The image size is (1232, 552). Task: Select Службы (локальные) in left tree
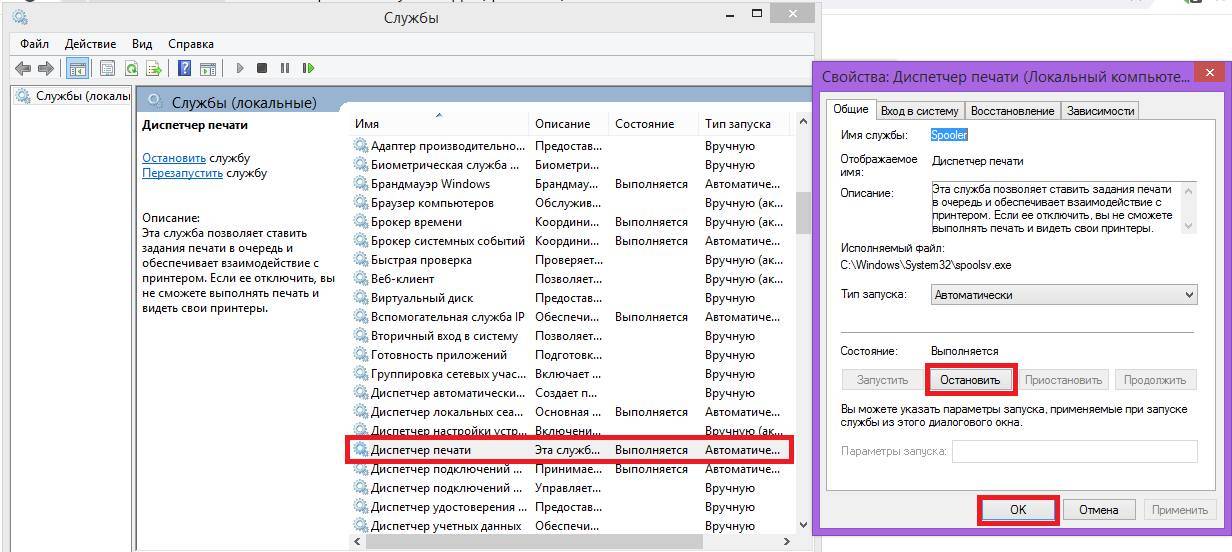click(x=82, y=96)
